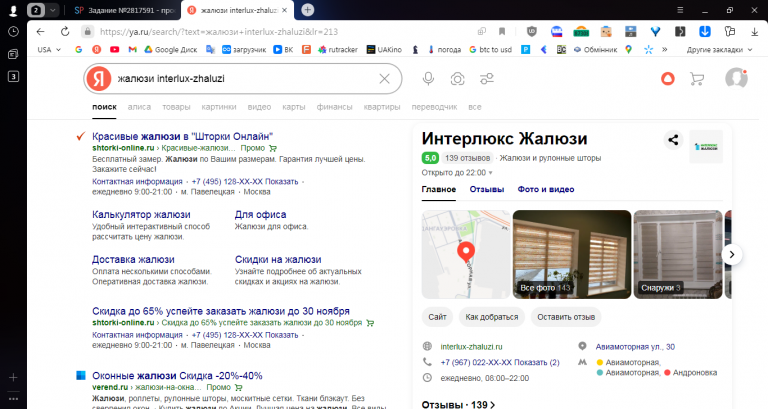Open a new browser tab
768x409 pixels.
point(308,10)
